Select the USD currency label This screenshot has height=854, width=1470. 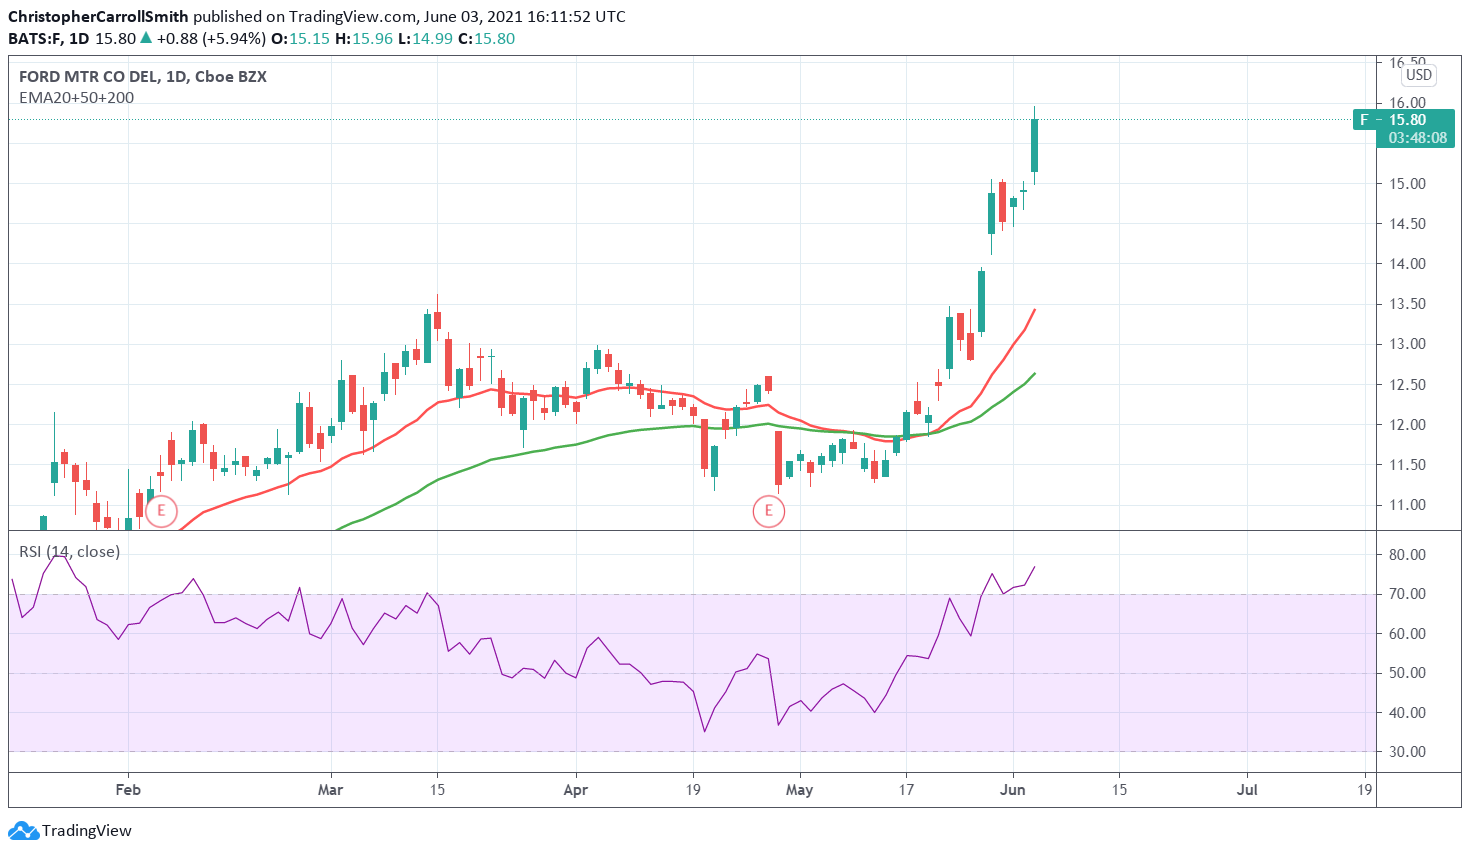point(1418,75)
